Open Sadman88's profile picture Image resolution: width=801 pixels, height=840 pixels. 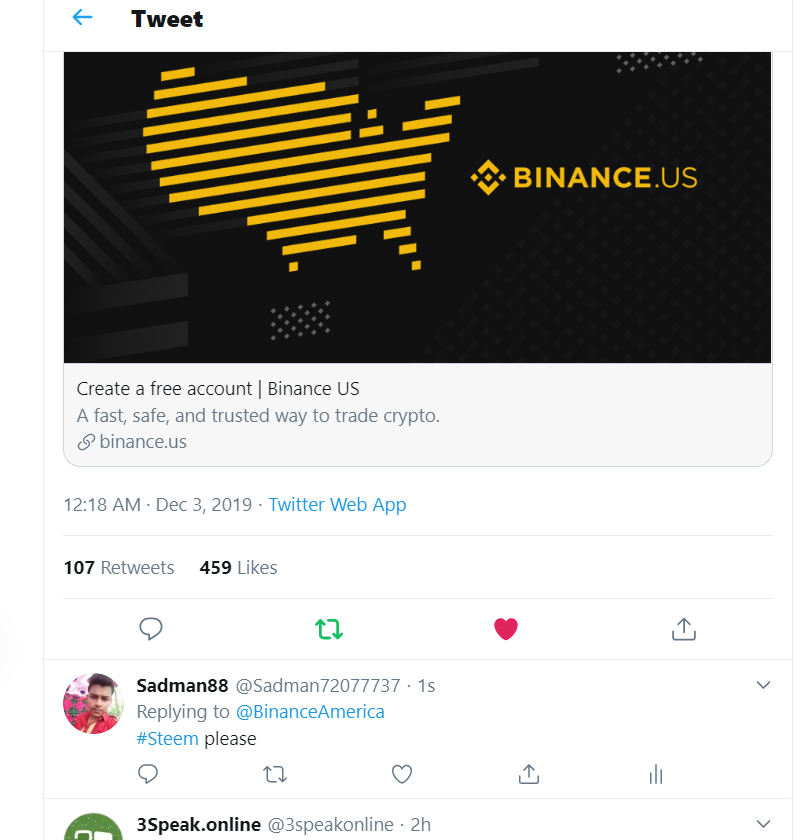[x=93, y=703]
